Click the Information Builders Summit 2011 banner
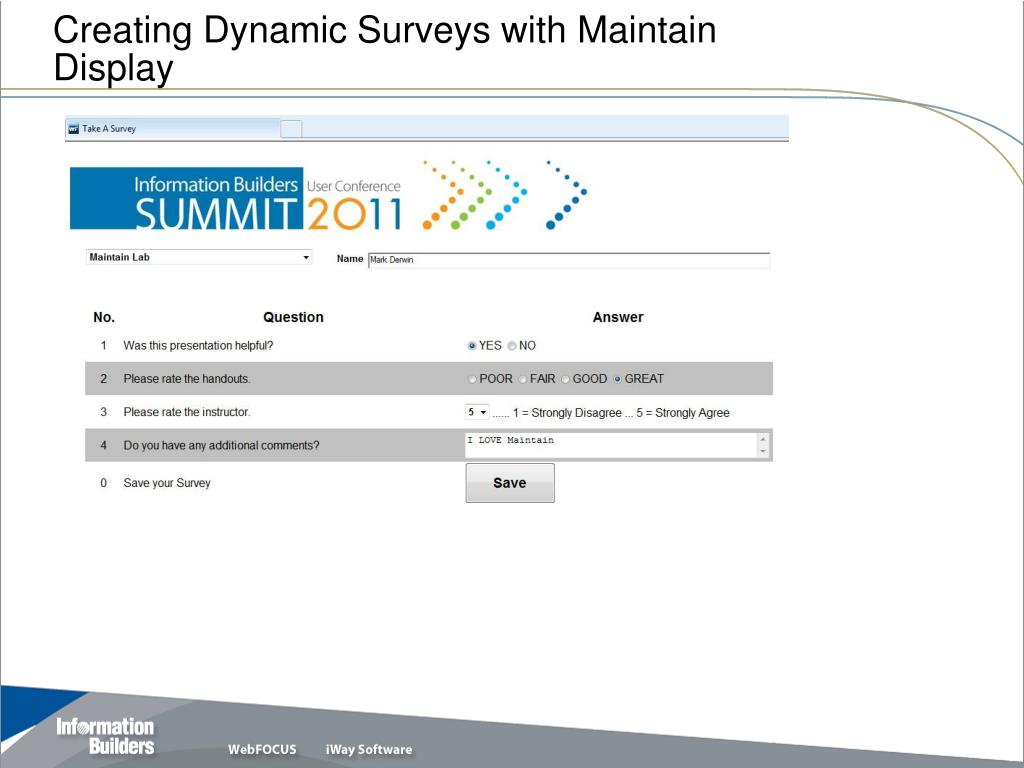Screen dimensions: 1024x768 [236, 199]
